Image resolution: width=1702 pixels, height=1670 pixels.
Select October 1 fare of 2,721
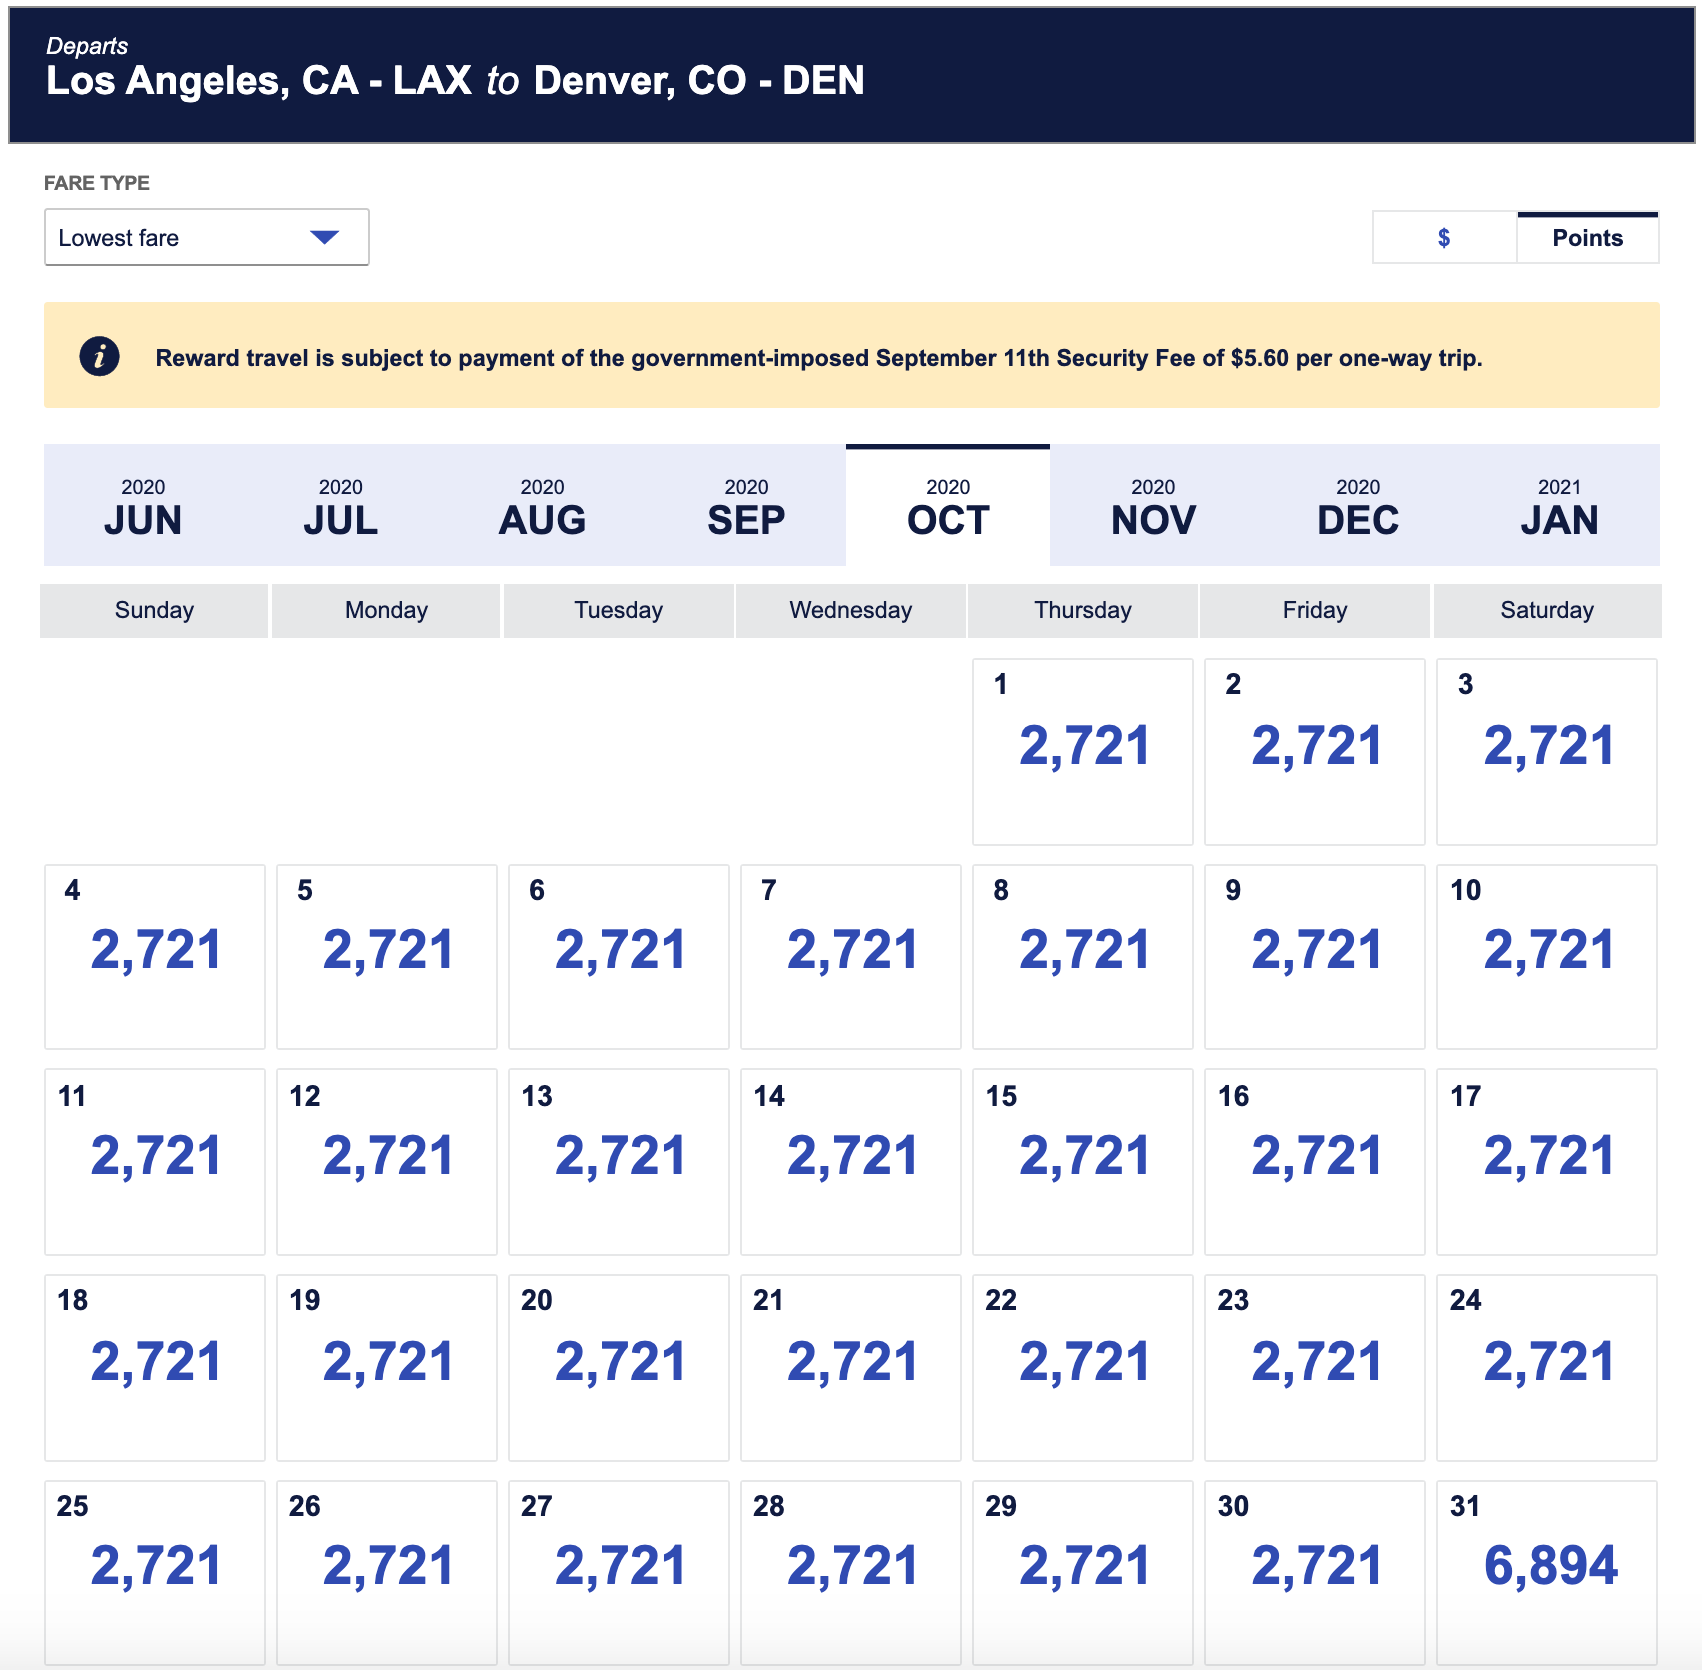pos(1083,748)
